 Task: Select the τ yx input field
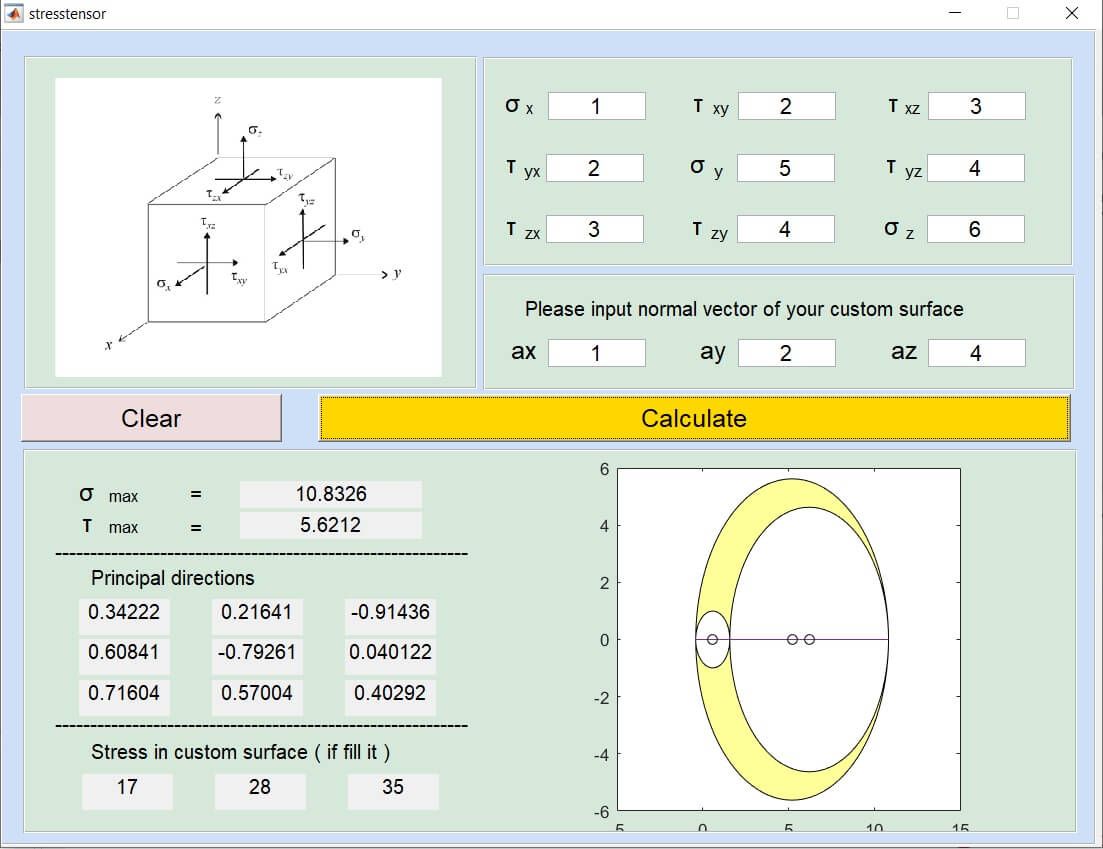pos(594,168)
